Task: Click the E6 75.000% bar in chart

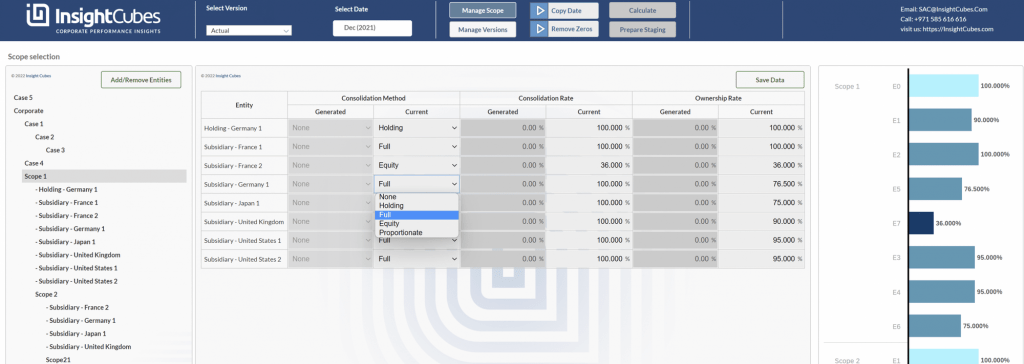Action: click(935, 326)
